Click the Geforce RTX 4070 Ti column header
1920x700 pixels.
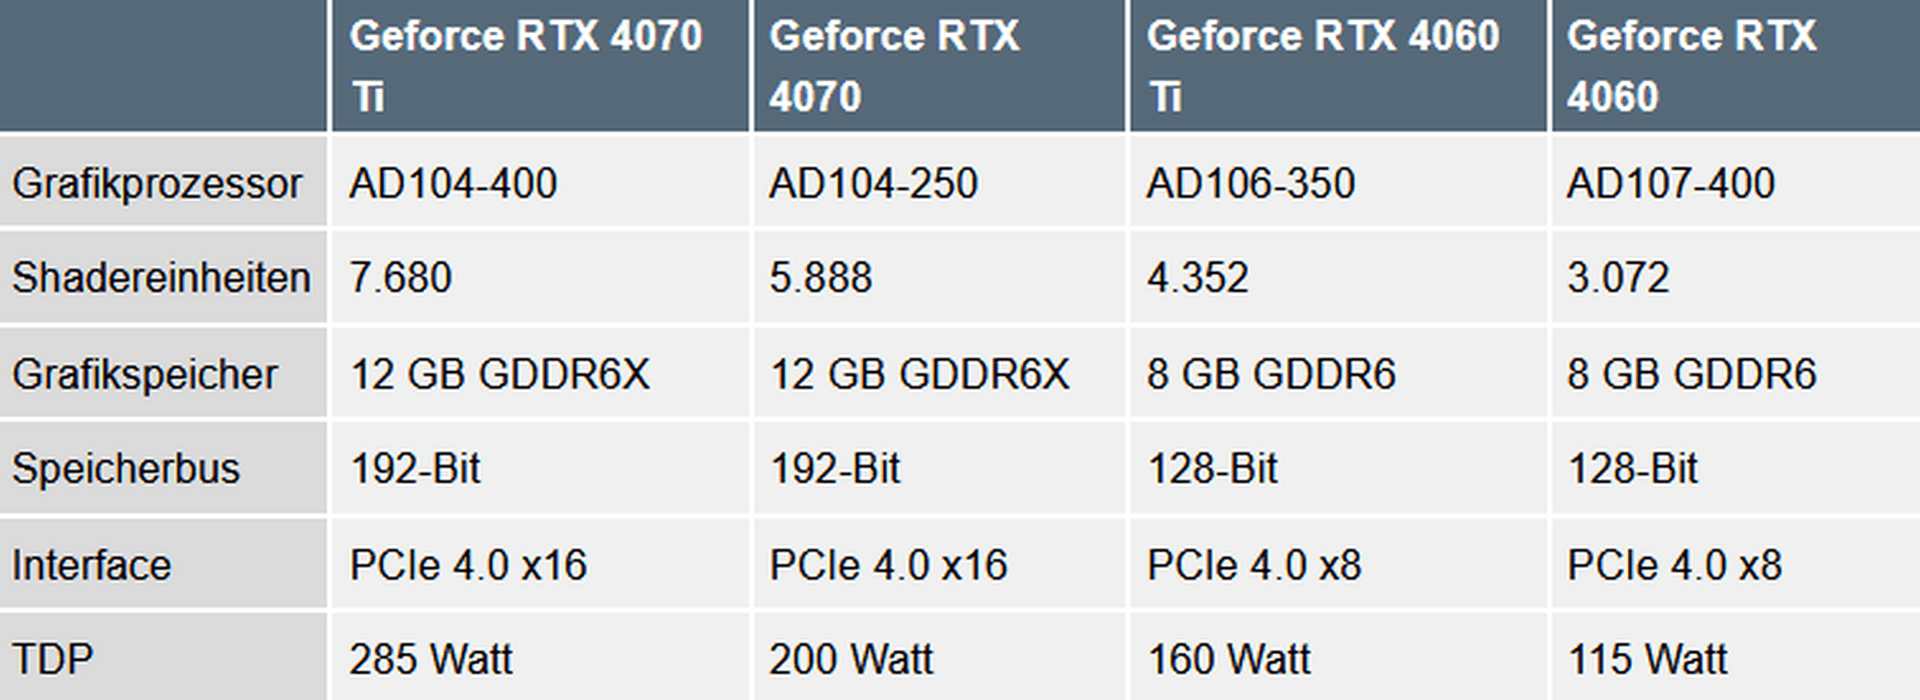(x=526, y=66)
